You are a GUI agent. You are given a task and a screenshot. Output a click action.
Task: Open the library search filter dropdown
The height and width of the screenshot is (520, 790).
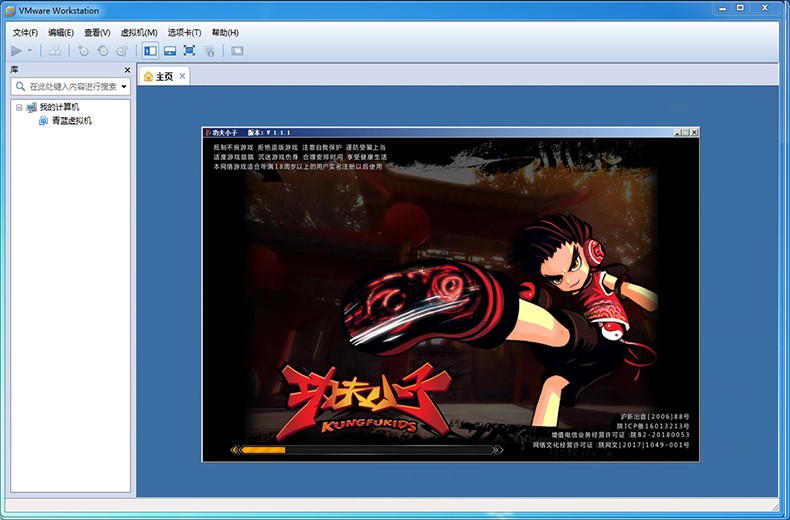(x=124, y=87)
